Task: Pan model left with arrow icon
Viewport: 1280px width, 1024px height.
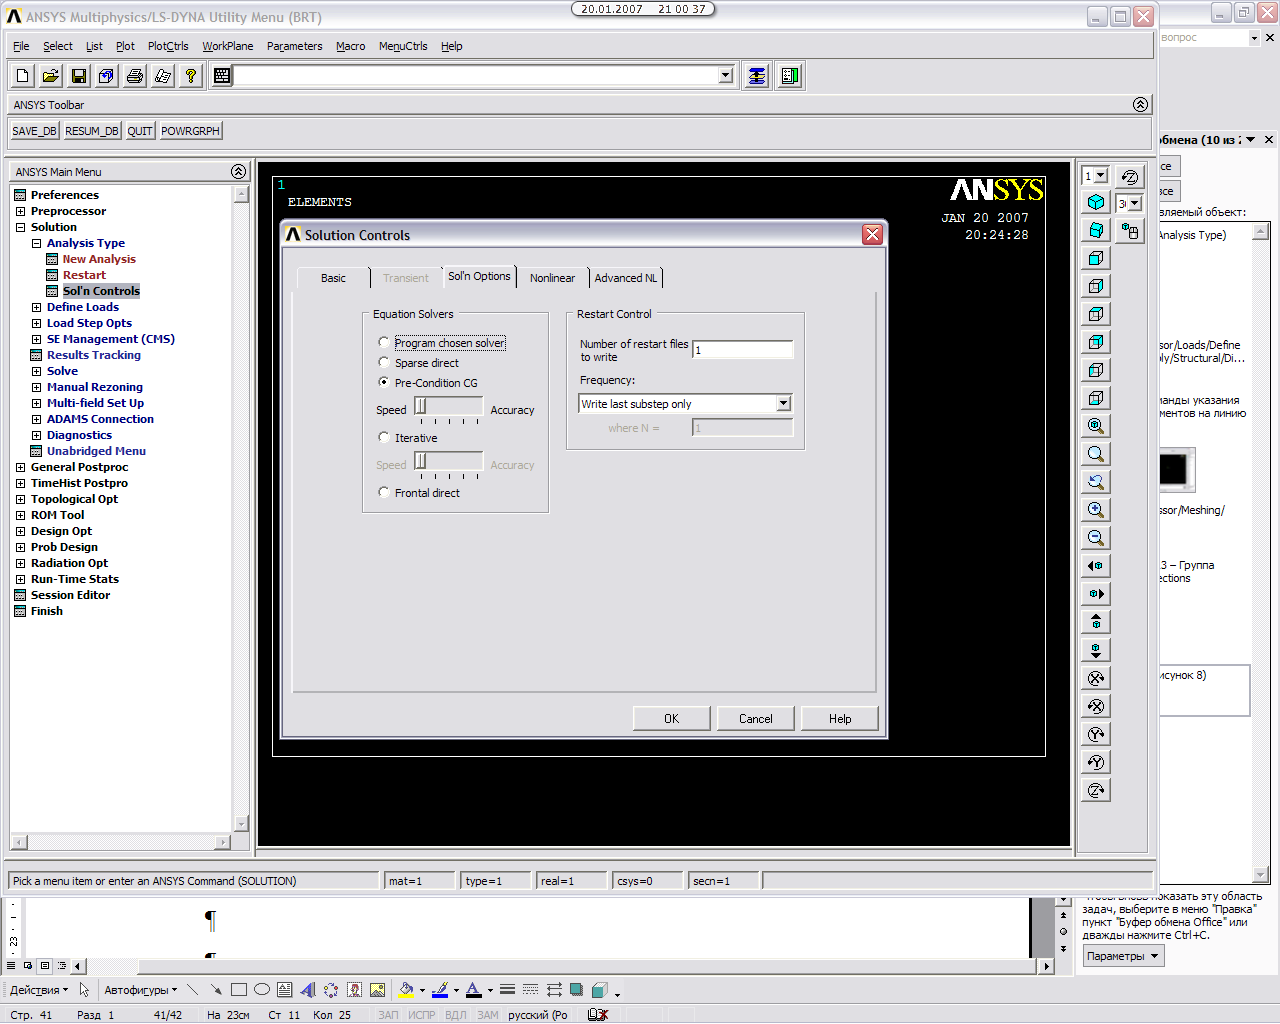Action: pyautogui.click(x=1096, y=566)
